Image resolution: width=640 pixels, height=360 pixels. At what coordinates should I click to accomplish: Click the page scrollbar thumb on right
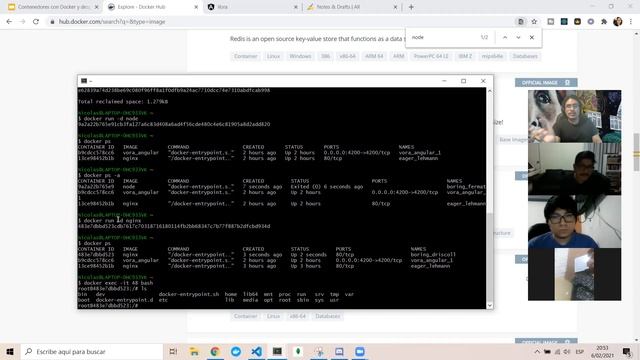click(x=636, y=152)
